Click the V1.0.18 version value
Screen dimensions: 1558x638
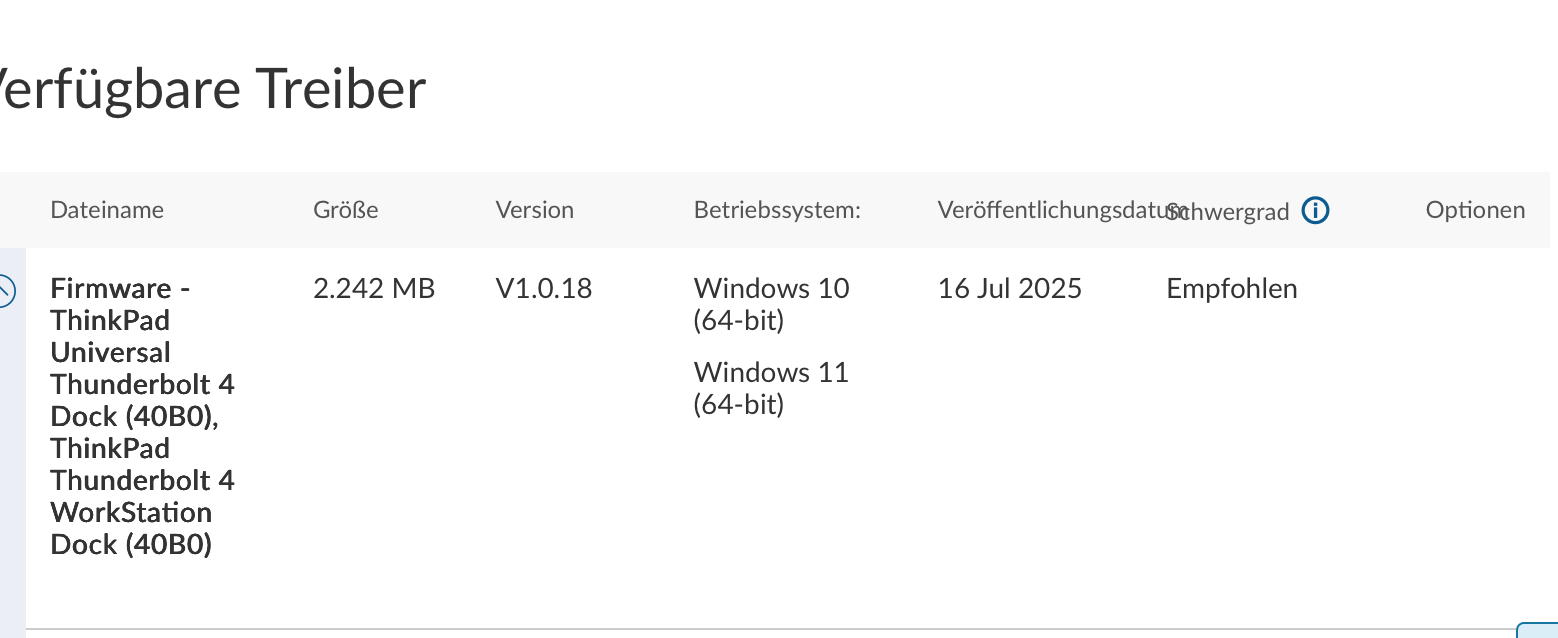pos(544,289)
